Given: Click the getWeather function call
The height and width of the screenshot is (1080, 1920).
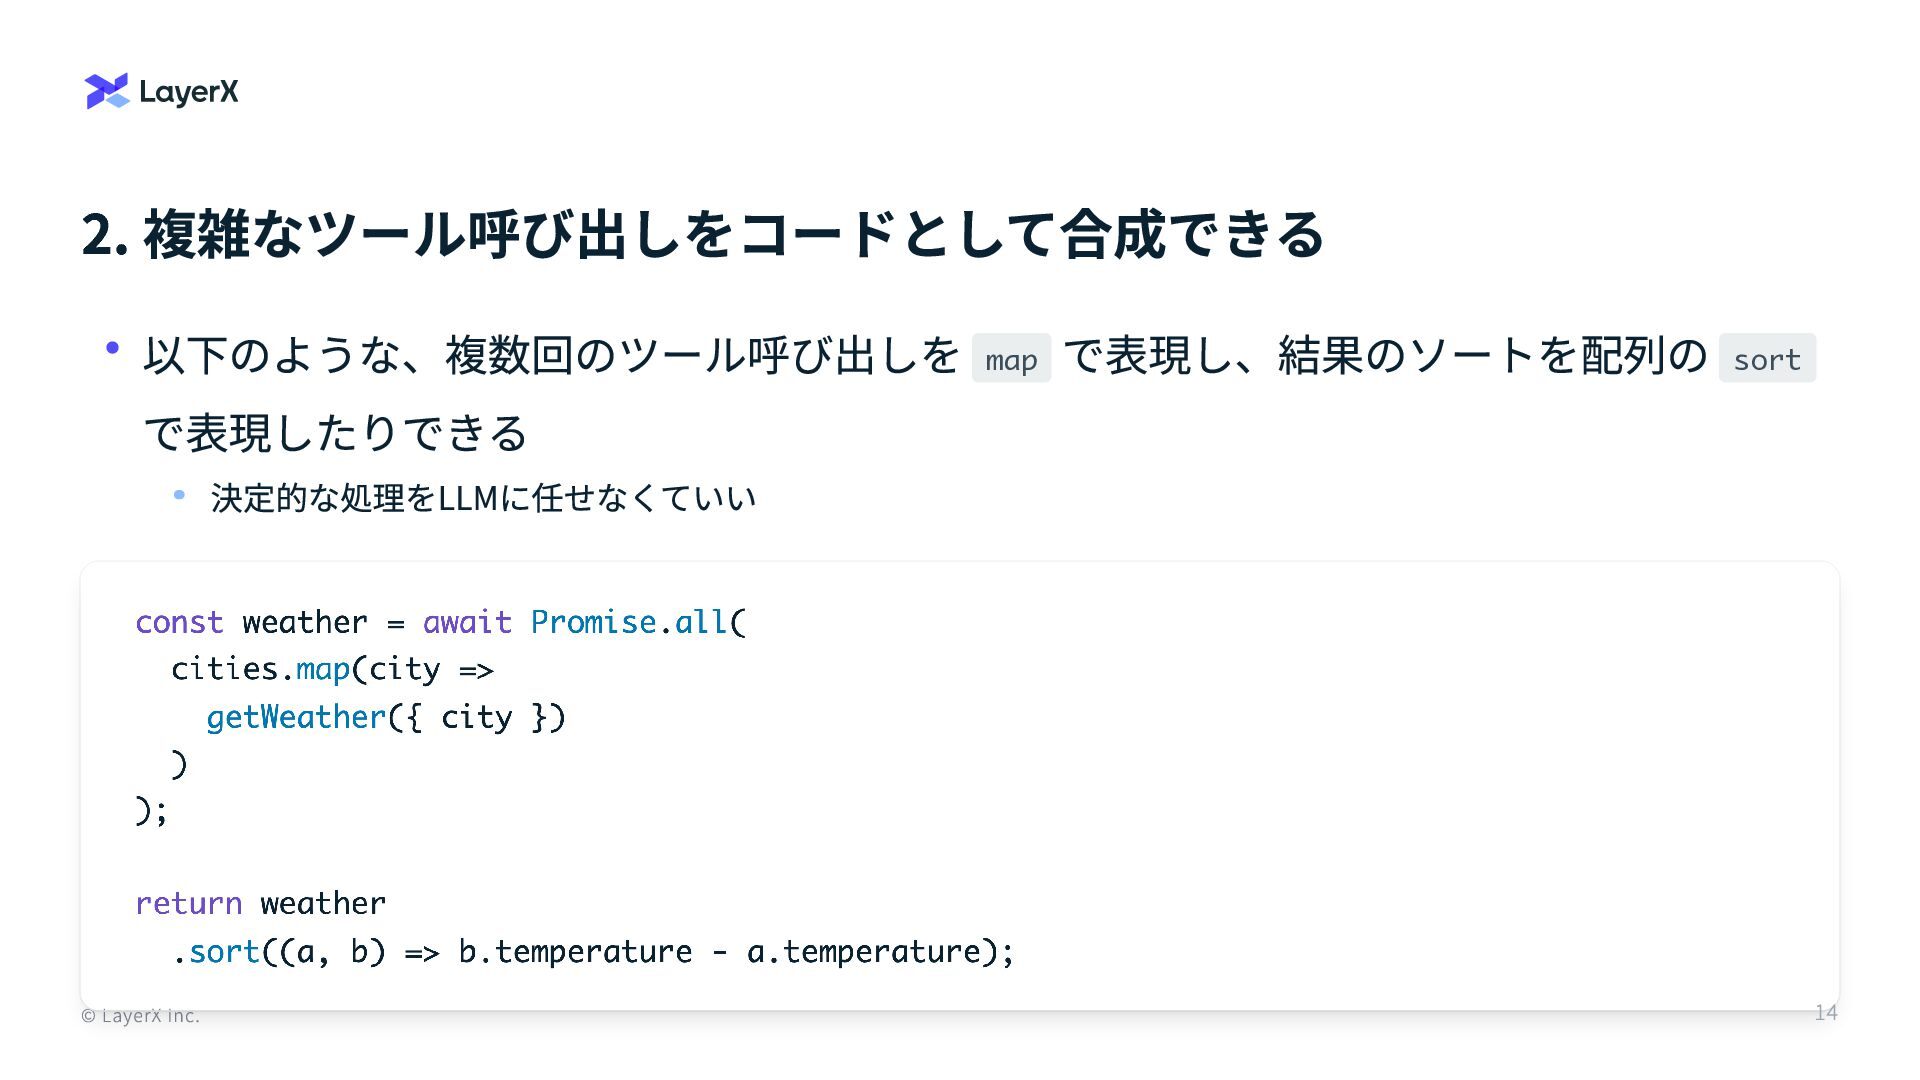Looking at the screenshot, I should click(x=296, y=717).
